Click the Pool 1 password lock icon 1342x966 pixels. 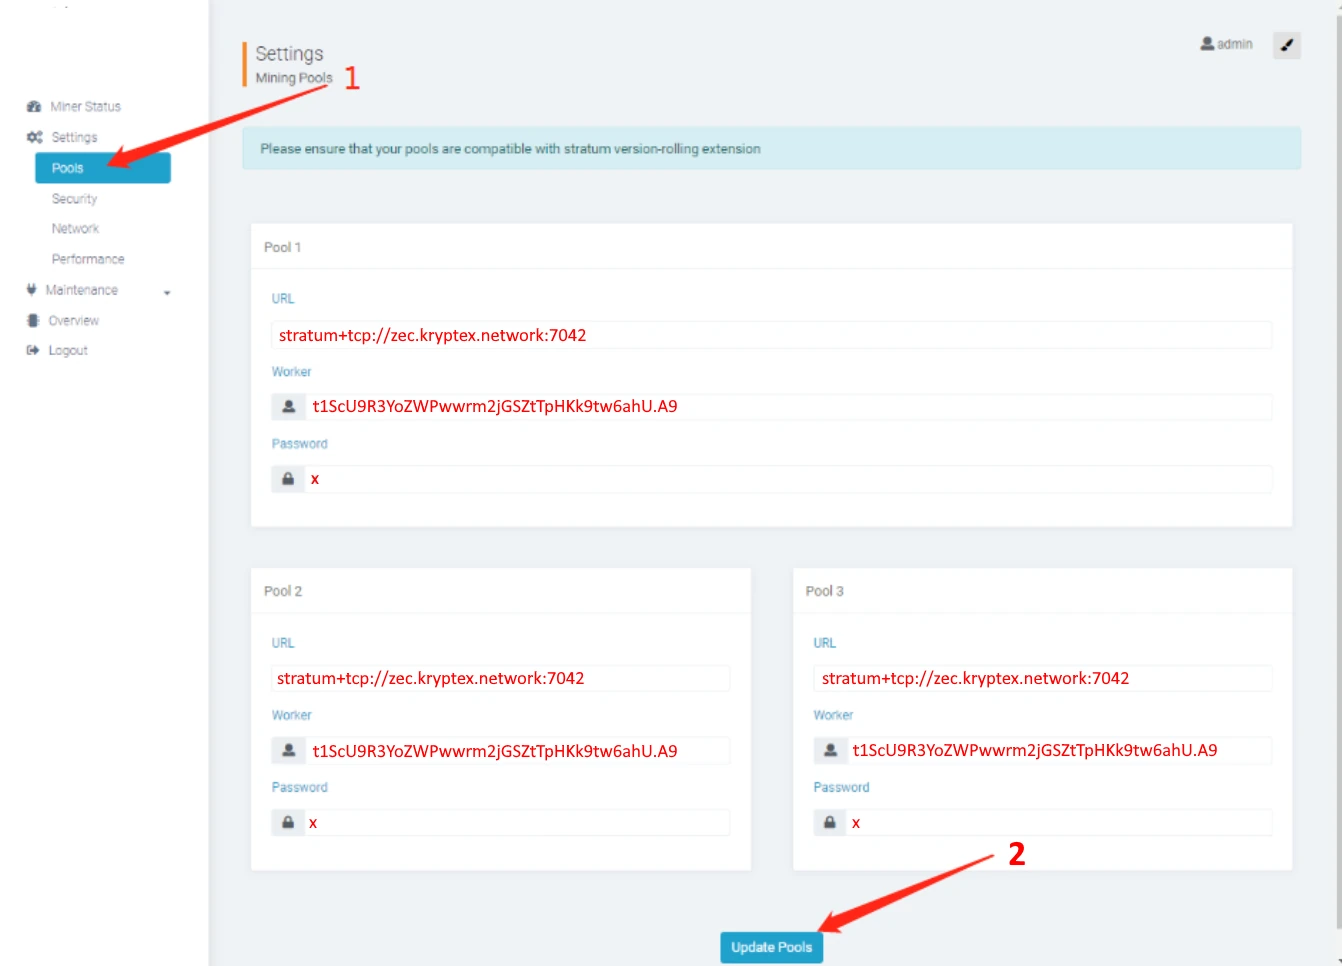288,479
